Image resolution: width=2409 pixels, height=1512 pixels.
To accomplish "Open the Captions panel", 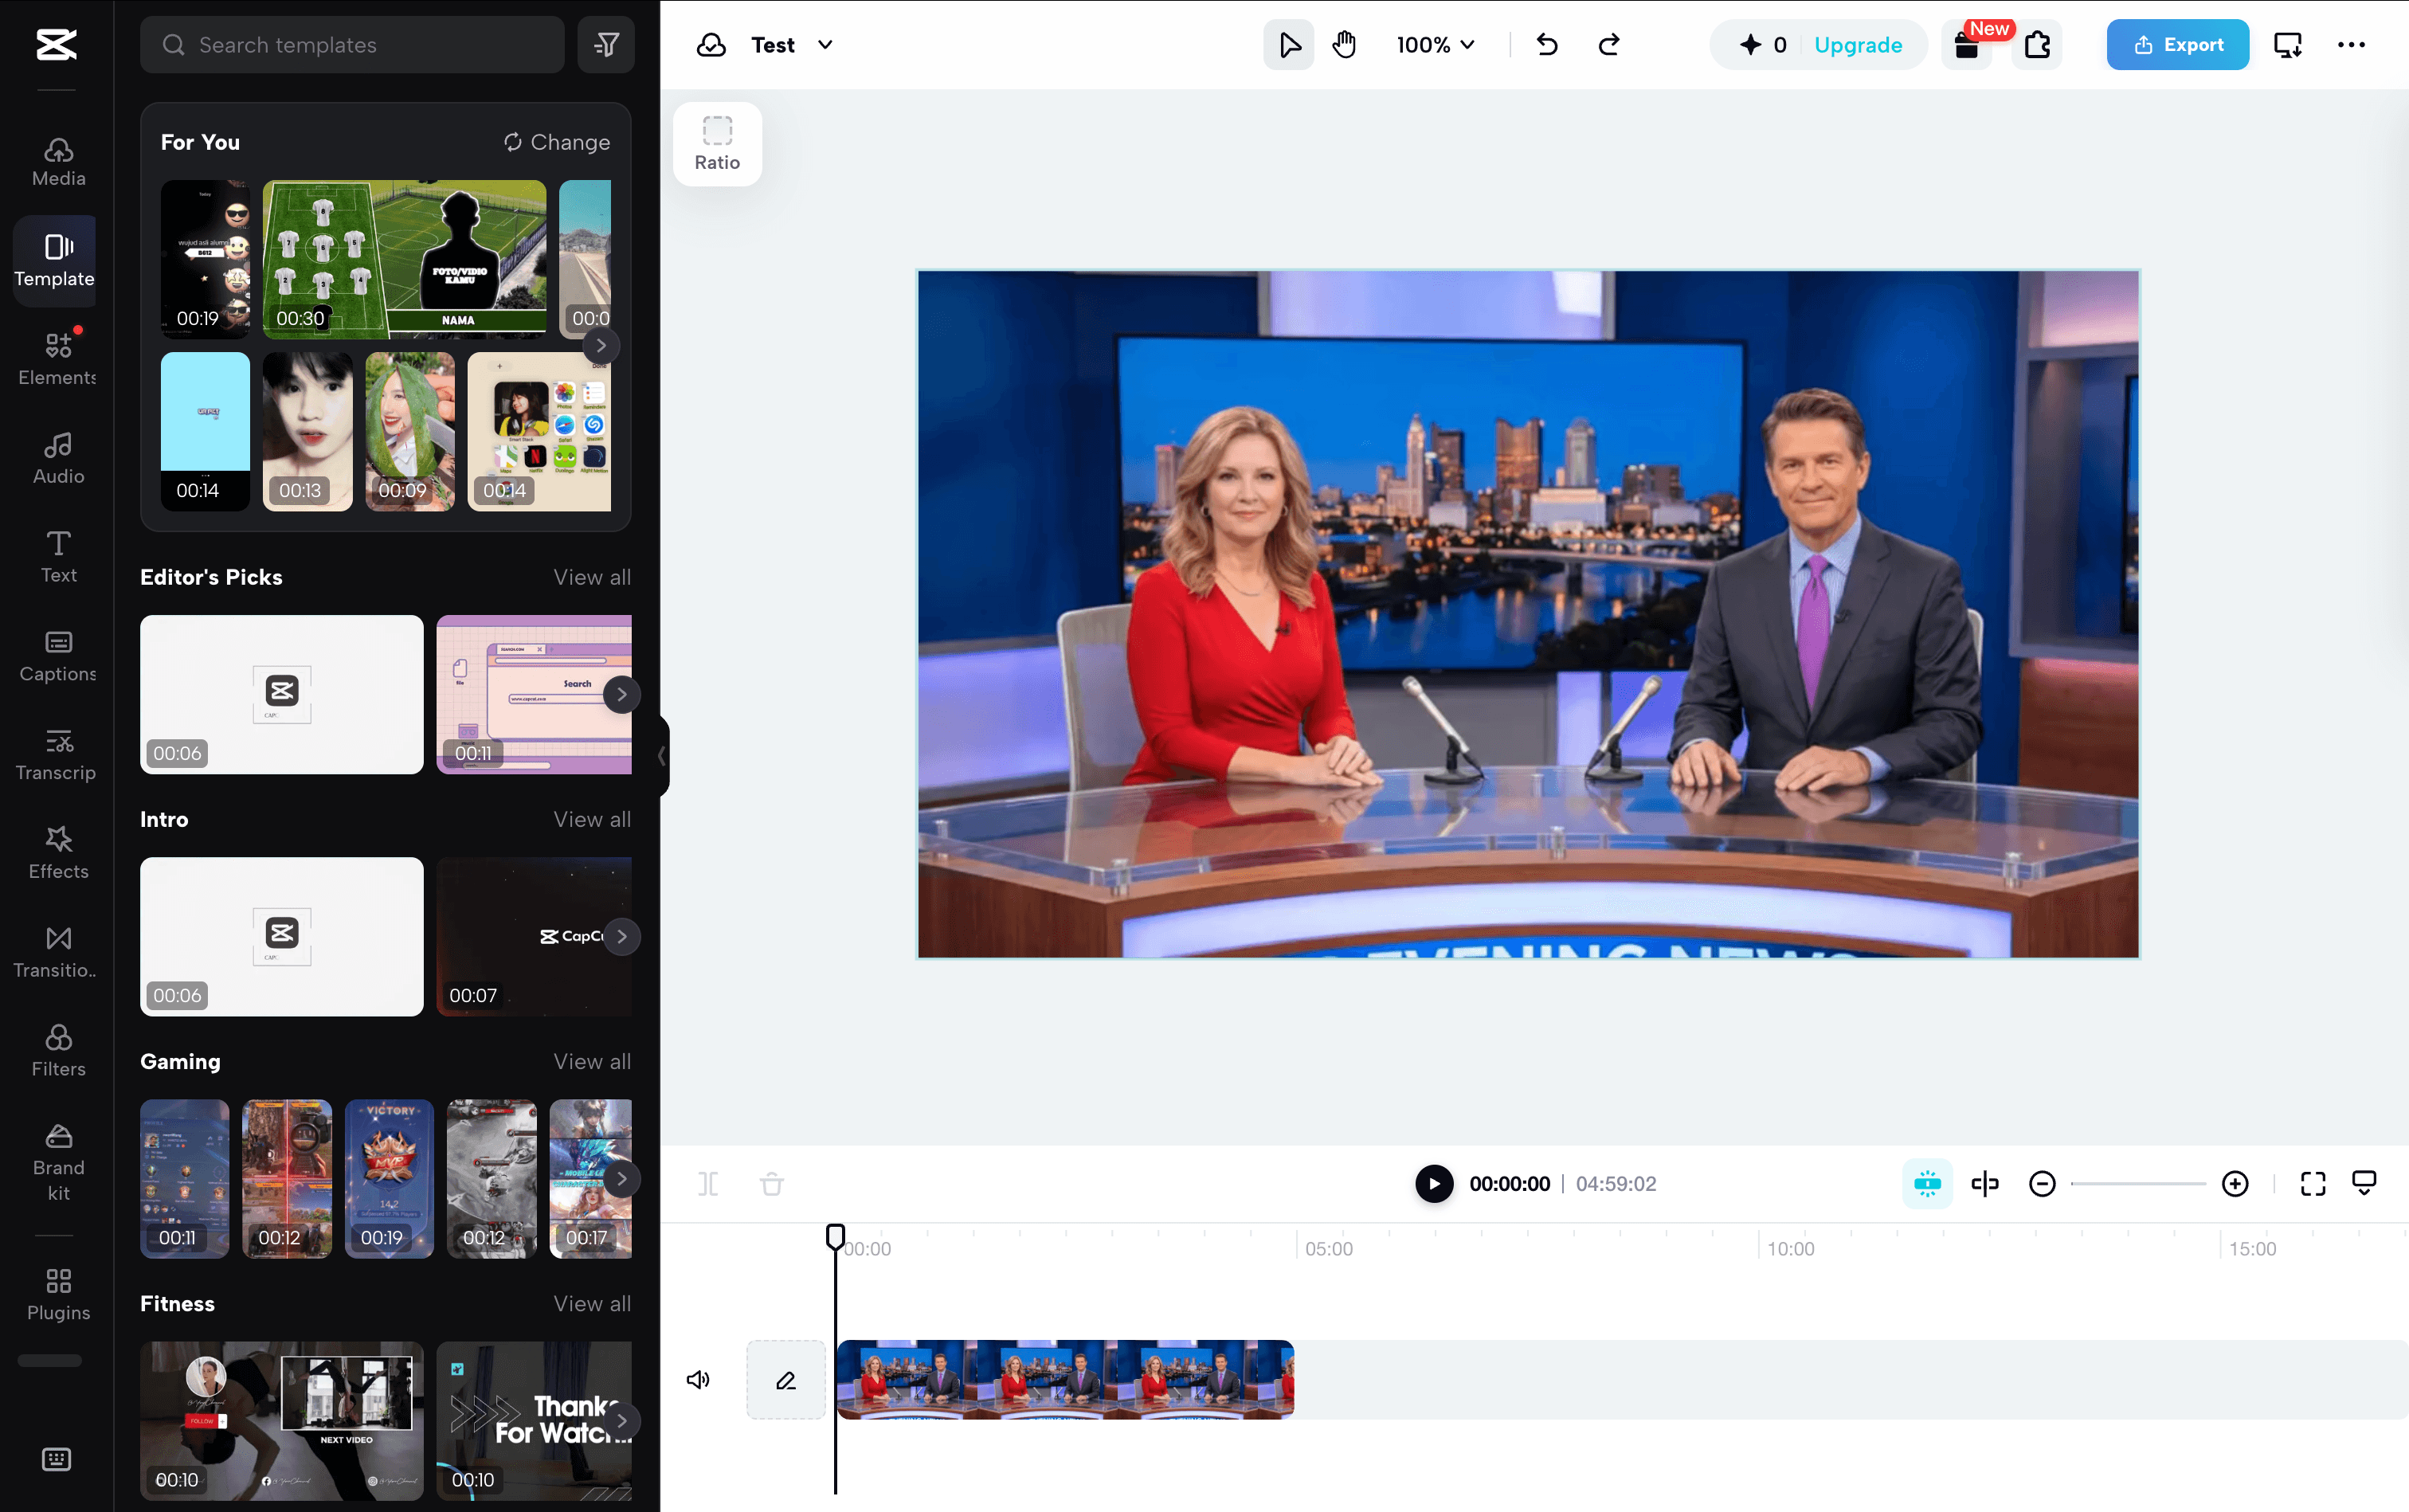I will click(58, 656).
